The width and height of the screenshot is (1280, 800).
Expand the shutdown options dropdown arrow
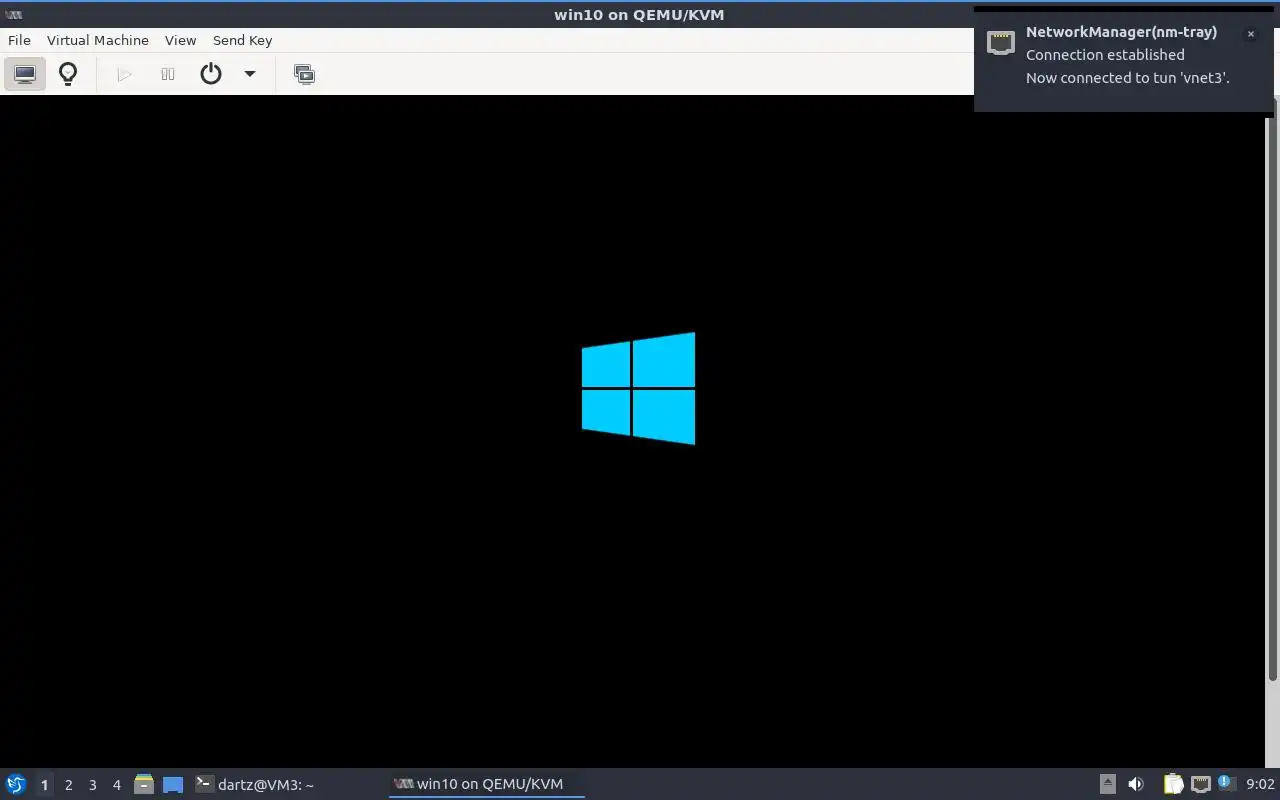pyautogui.click(x=250, y=74)
